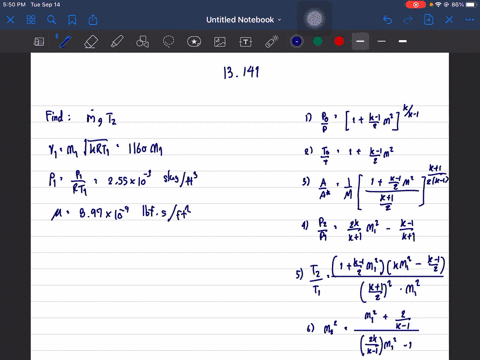480x360 pixels.
Task: Add a new page
Action: (x=428, y=20)
